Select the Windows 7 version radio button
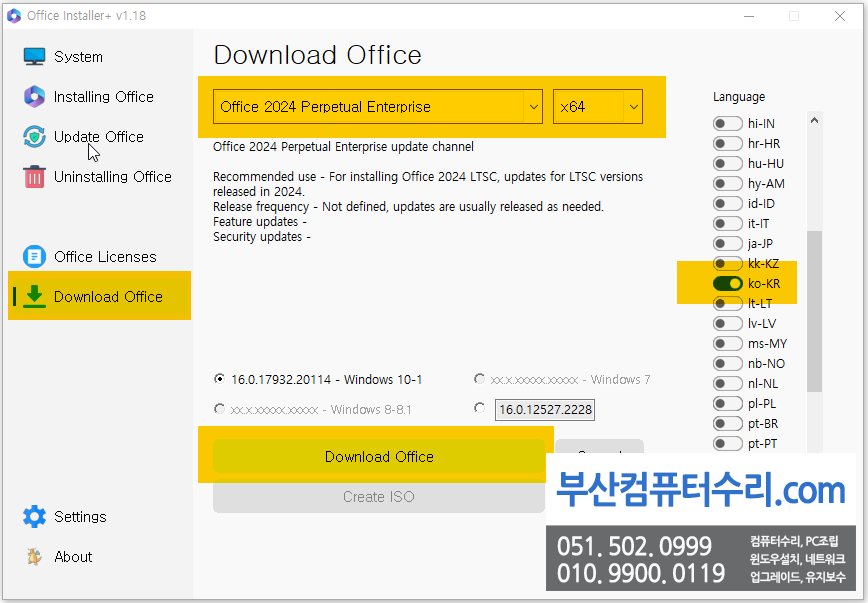868x603 pixels. coord(479,379)
